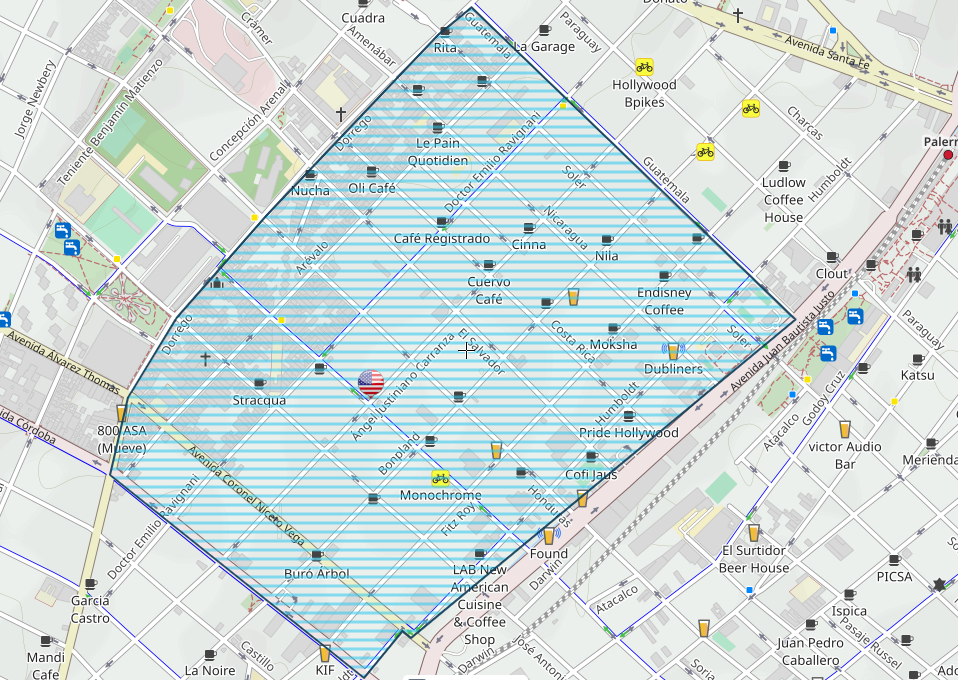Image resolution: width=958 pixels, height=680 pixels.
Task: Select the Ángel Justiniano Carranza label
Action: pyautogui.click(x=403, y=386)
